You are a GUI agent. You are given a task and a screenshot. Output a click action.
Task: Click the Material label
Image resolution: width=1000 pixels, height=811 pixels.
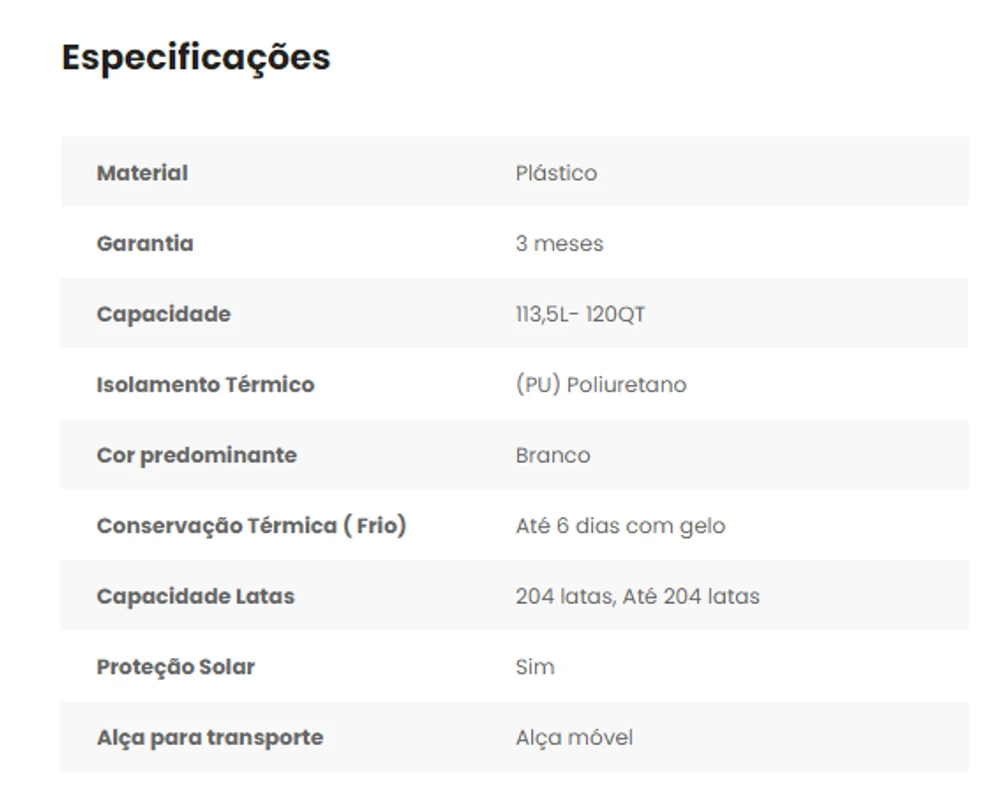(142, 173)
